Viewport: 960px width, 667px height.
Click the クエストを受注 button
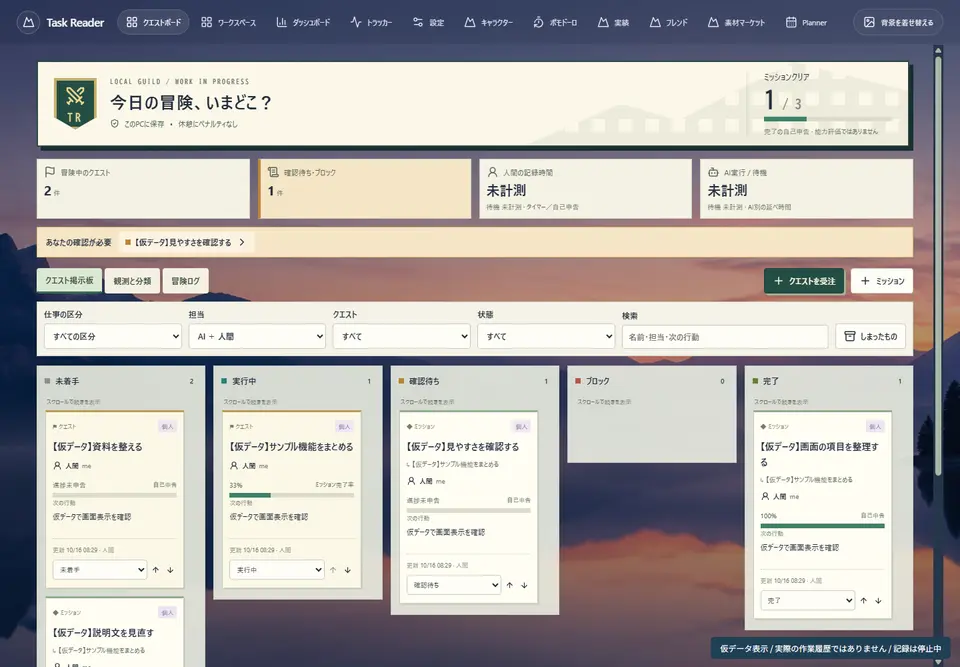804,281
